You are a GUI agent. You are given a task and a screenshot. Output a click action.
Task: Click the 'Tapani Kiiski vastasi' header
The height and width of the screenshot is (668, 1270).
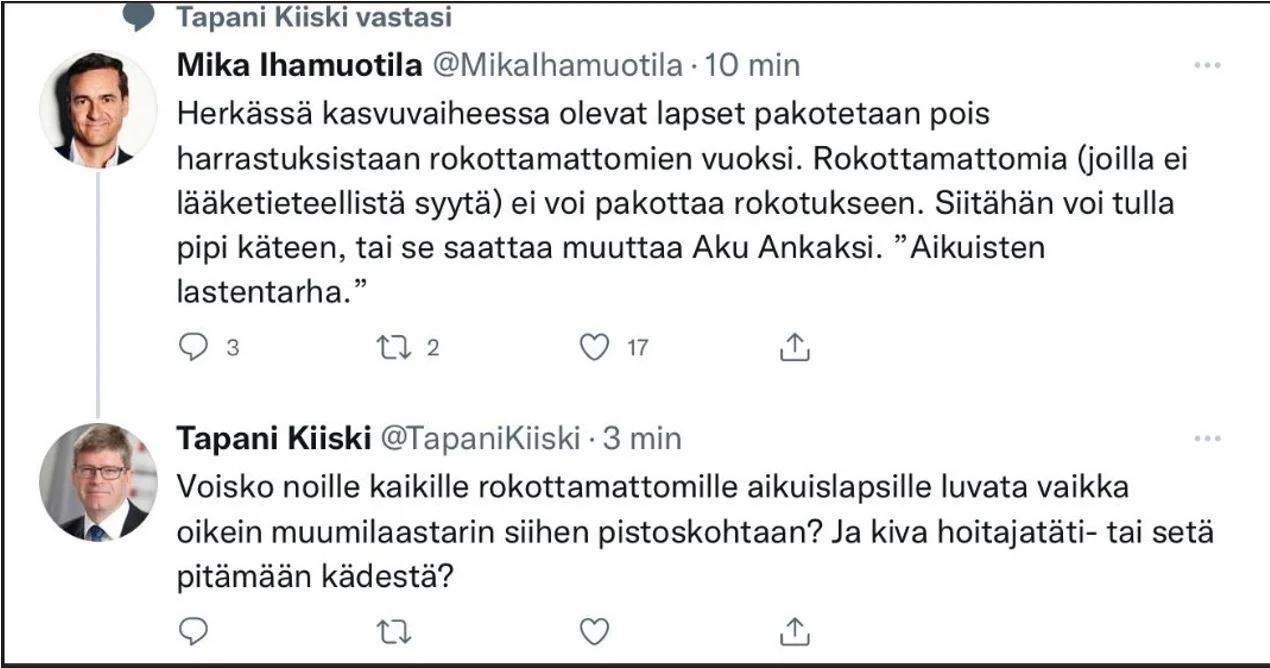click(x=314, y=17)
